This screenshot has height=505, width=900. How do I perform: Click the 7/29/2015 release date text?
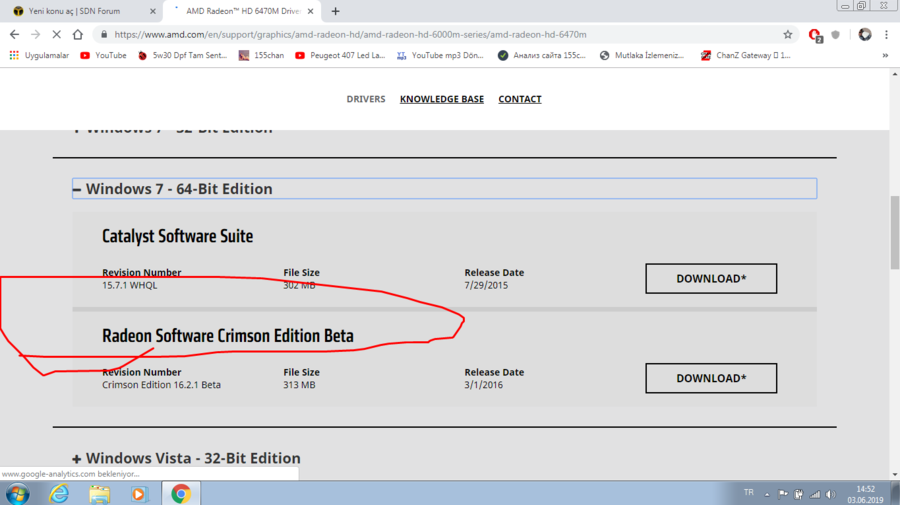486,285
